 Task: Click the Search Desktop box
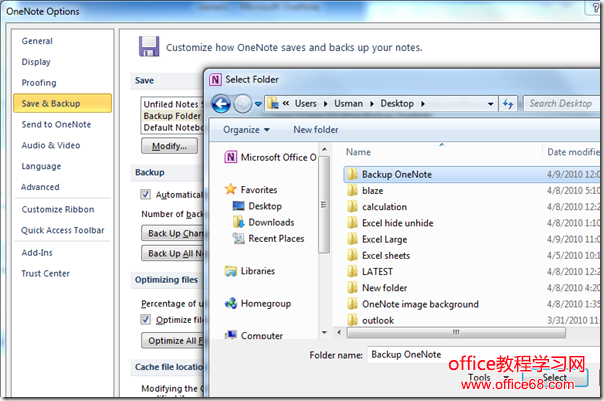(x=562, y=103)
